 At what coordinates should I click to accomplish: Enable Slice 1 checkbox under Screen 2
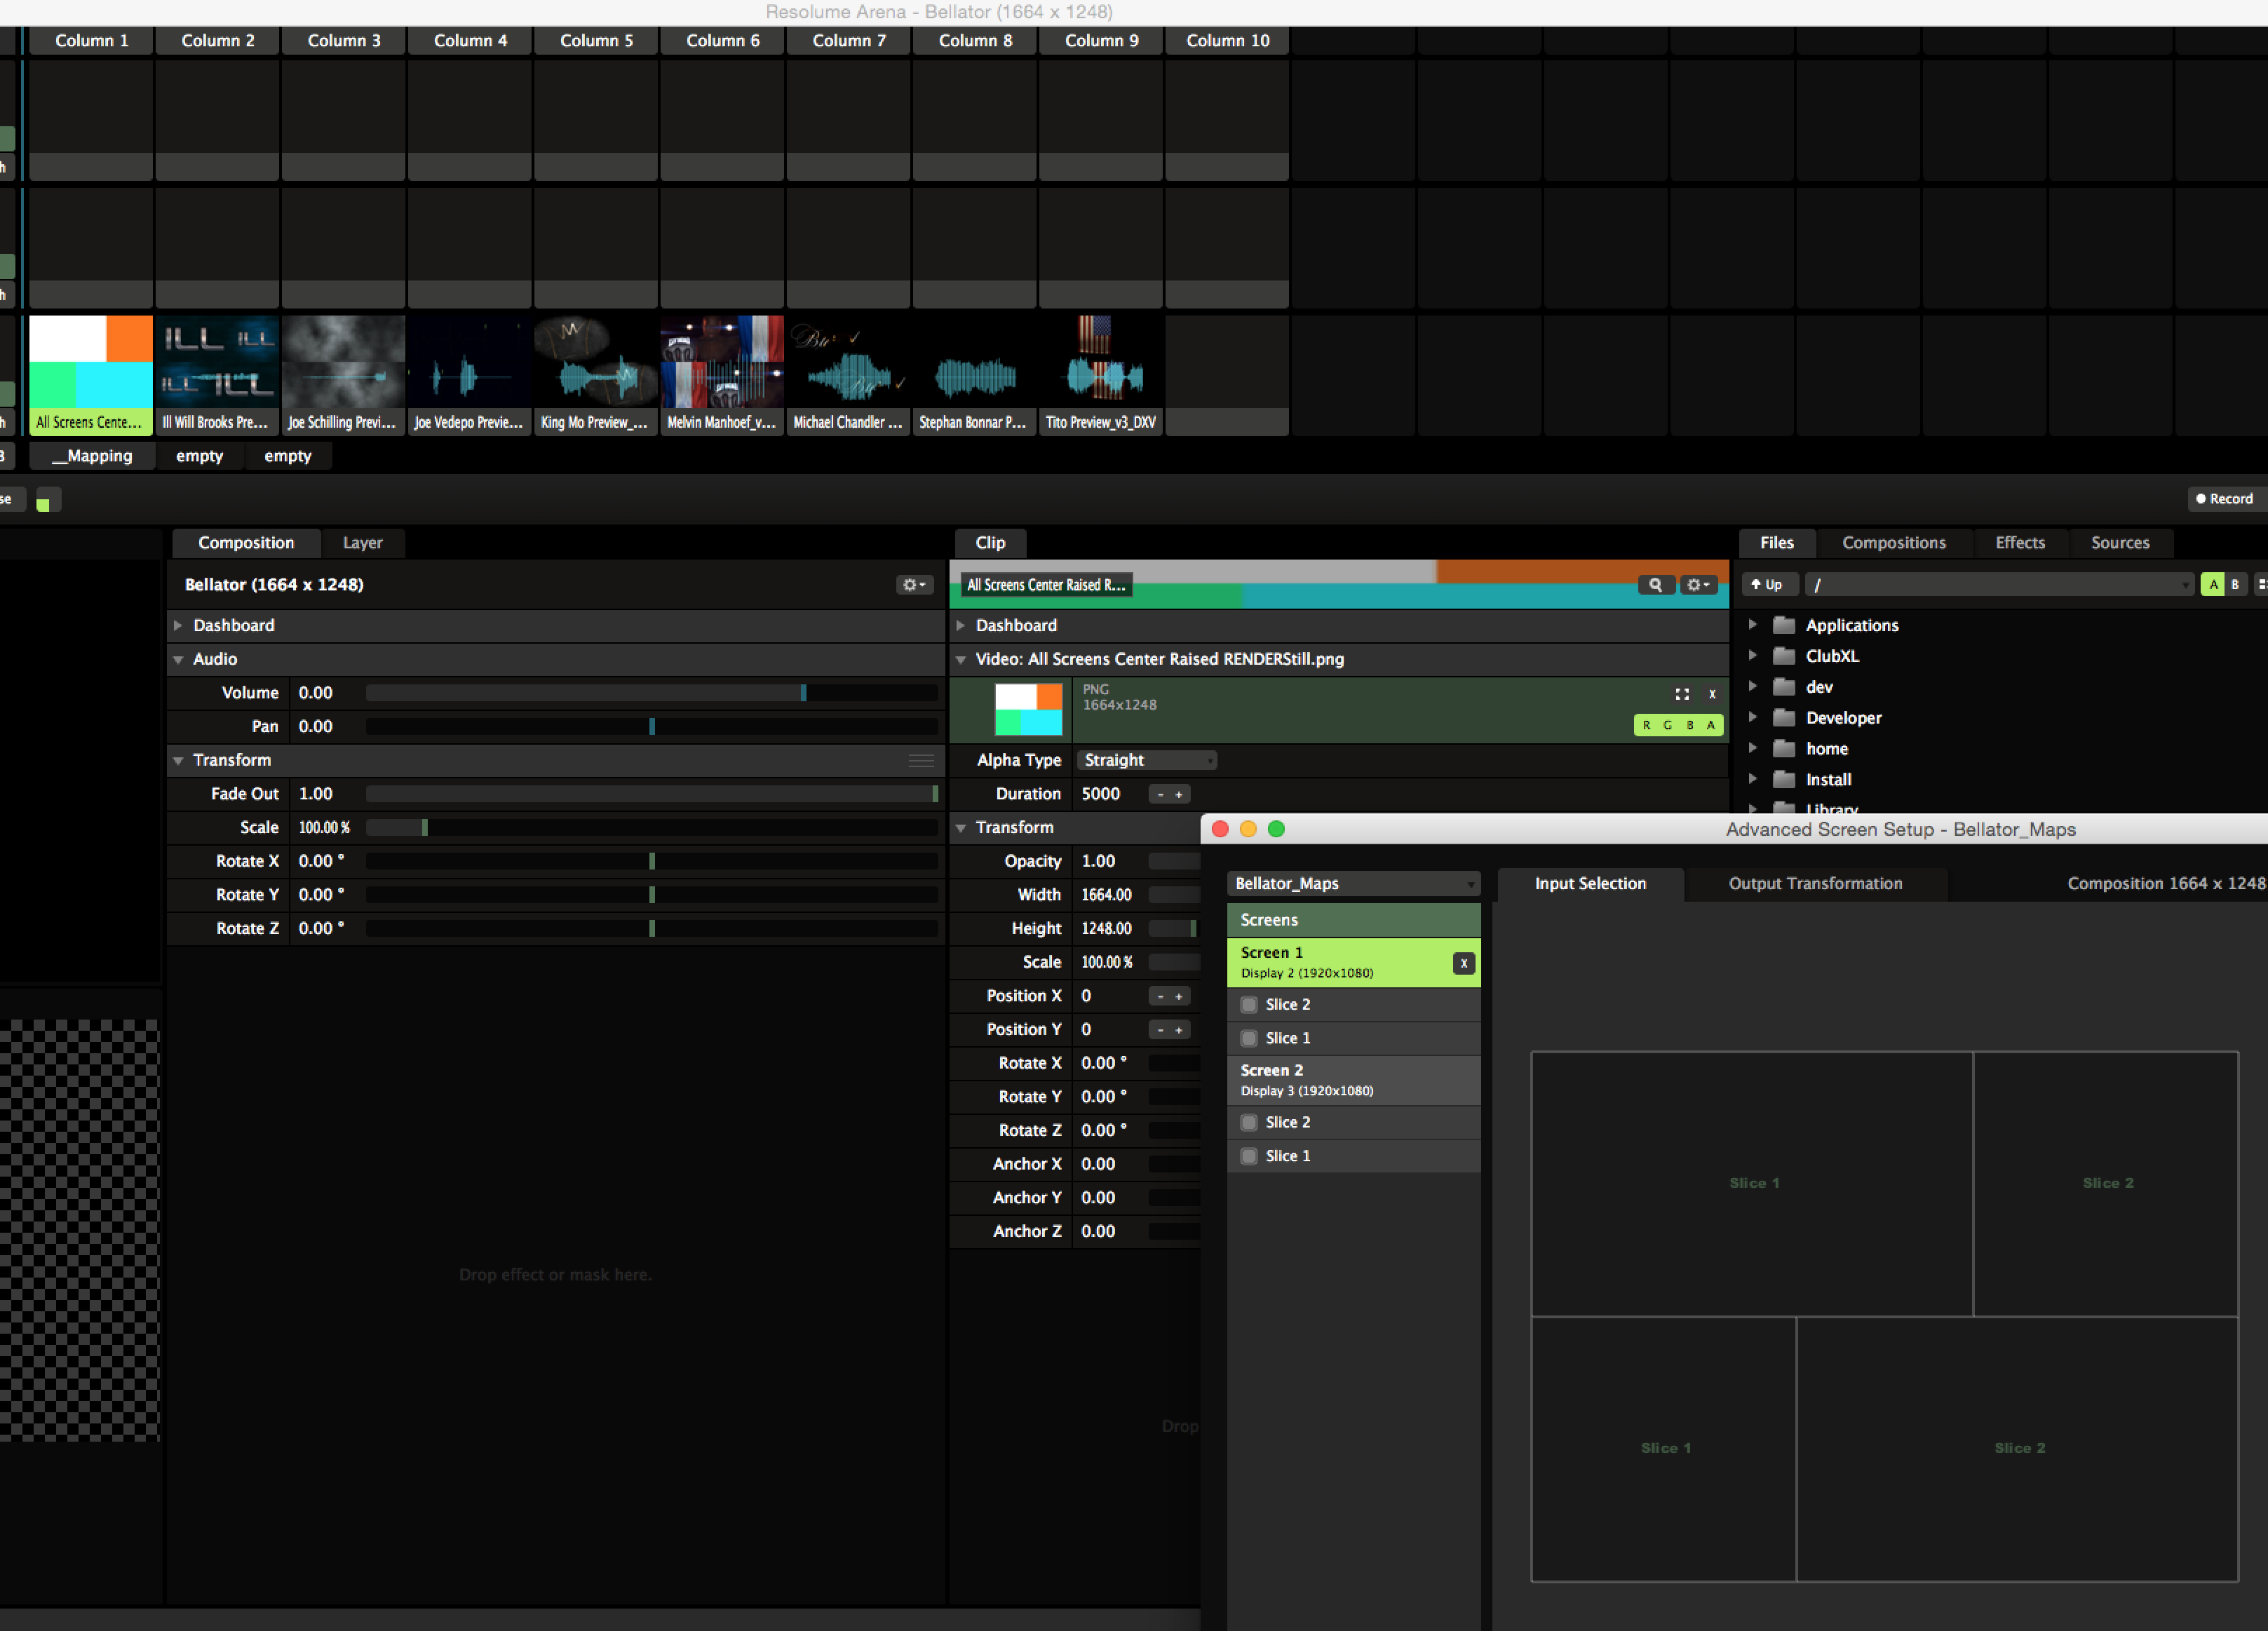(x=1248, y=1156)
